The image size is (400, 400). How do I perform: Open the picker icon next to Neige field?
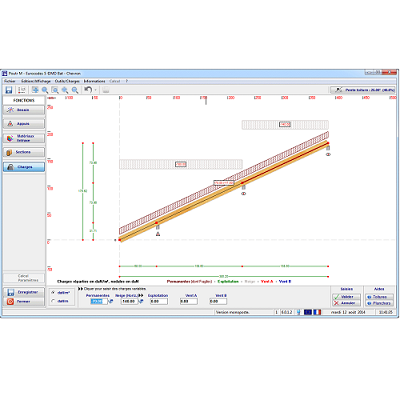pos(141,301)
